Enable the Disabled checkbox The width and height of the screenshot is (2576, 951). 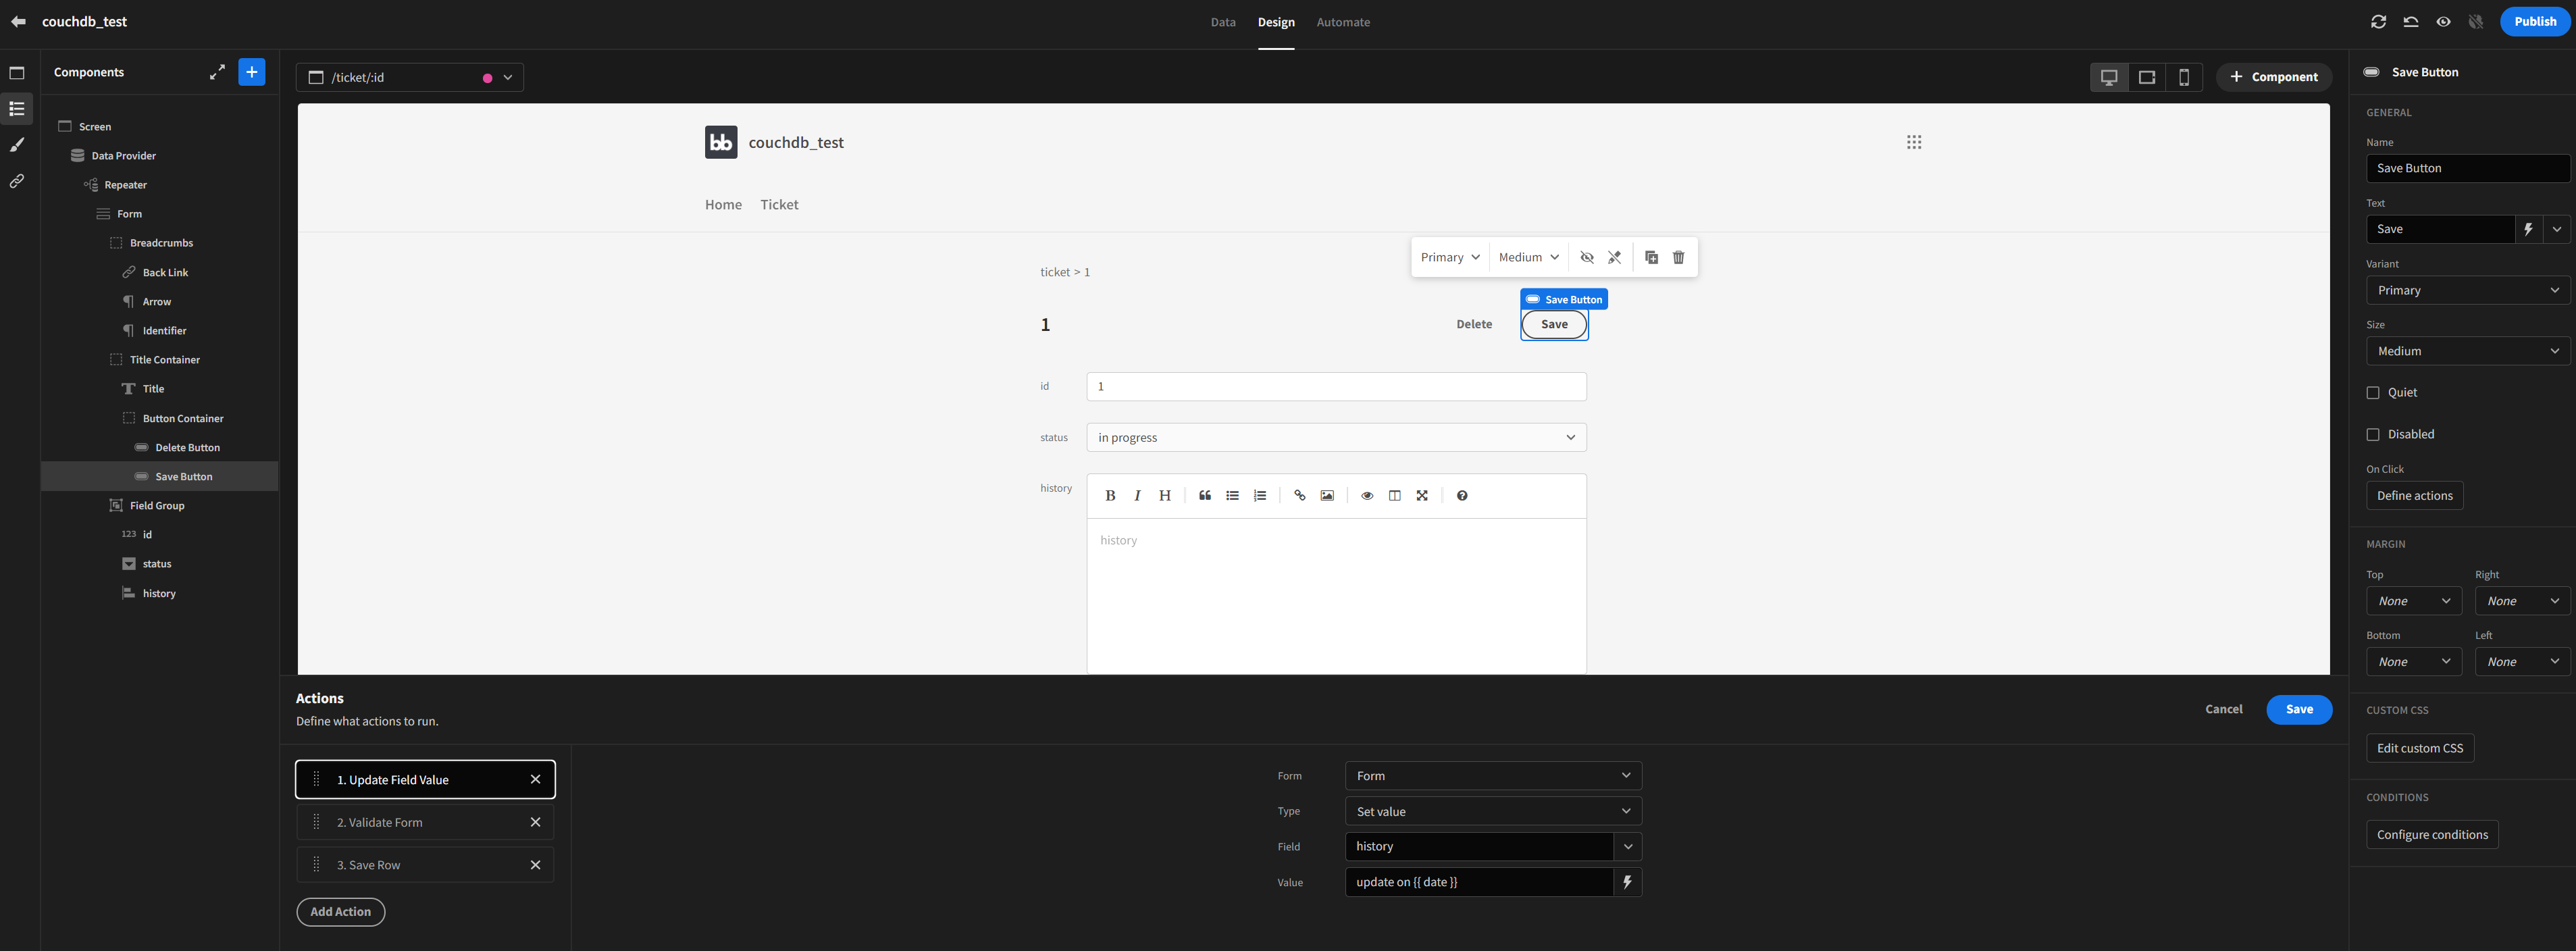[2373, 434]
